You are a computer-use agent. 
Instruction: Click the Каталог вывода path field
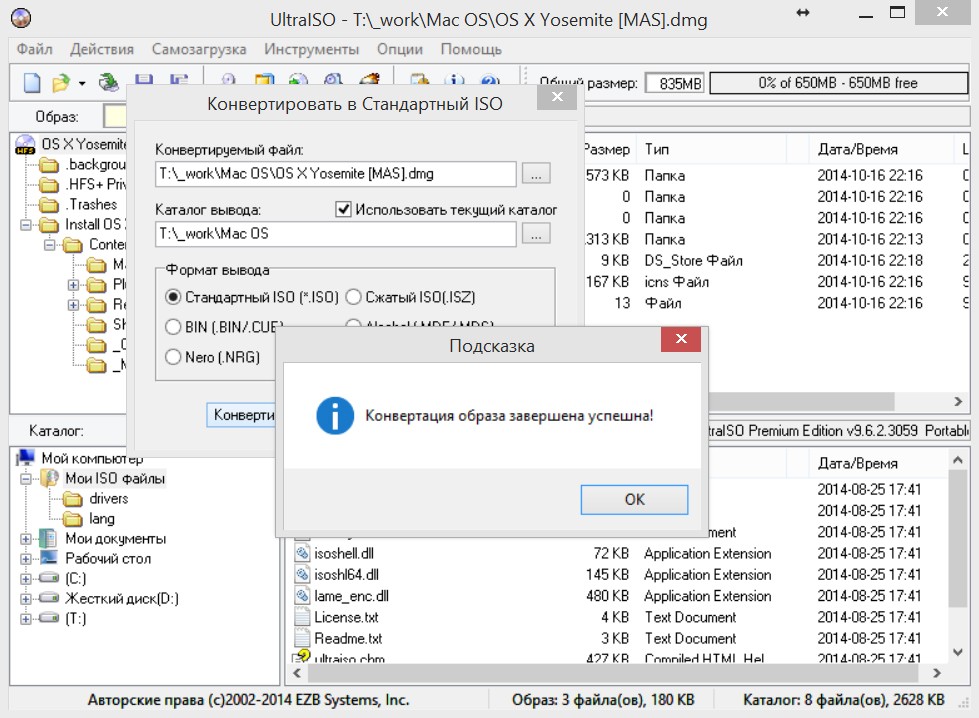click(336, 234)
